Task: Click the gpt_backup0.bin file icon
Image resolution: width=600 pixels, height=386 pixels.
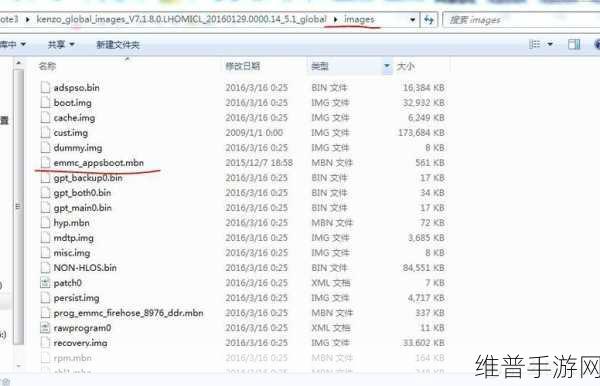Action: click(45, 178)
